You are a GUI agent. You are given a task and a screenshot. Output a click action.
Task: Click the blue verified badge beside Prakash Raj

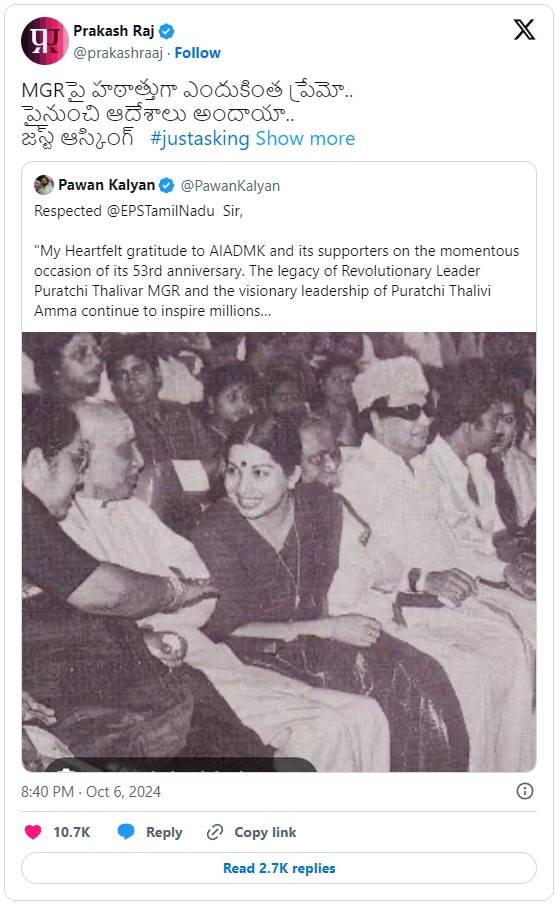click(x=167, y=31)
